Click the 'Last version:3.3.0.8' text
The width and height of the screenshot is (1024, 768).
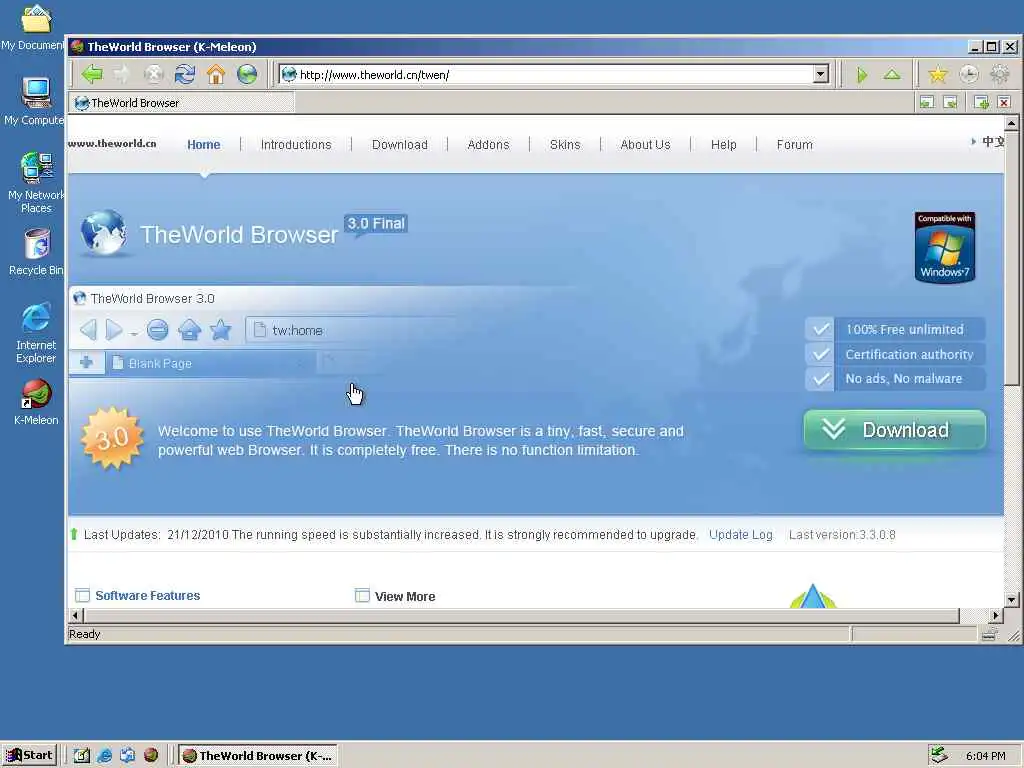(x=842, y=534)
